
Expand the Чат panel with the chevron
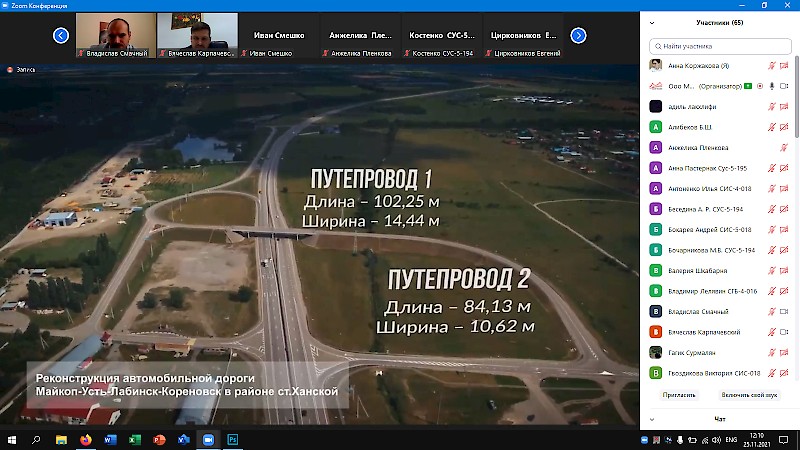tap(652, 419)
